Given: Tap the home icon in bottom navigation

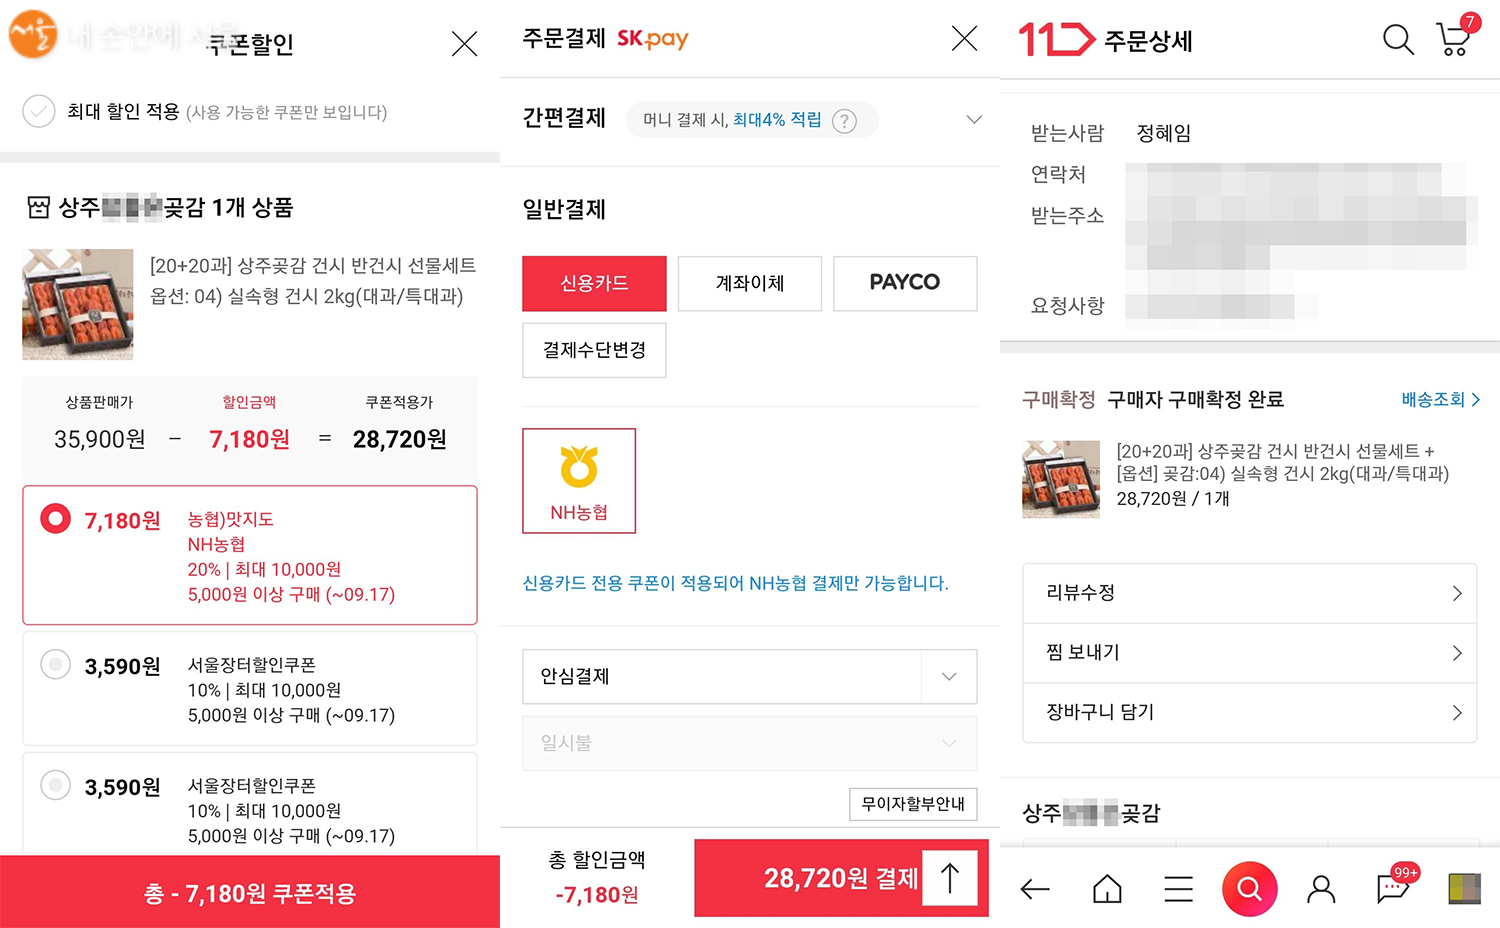Looking at the screenshot, I should tap(1107, 888).
